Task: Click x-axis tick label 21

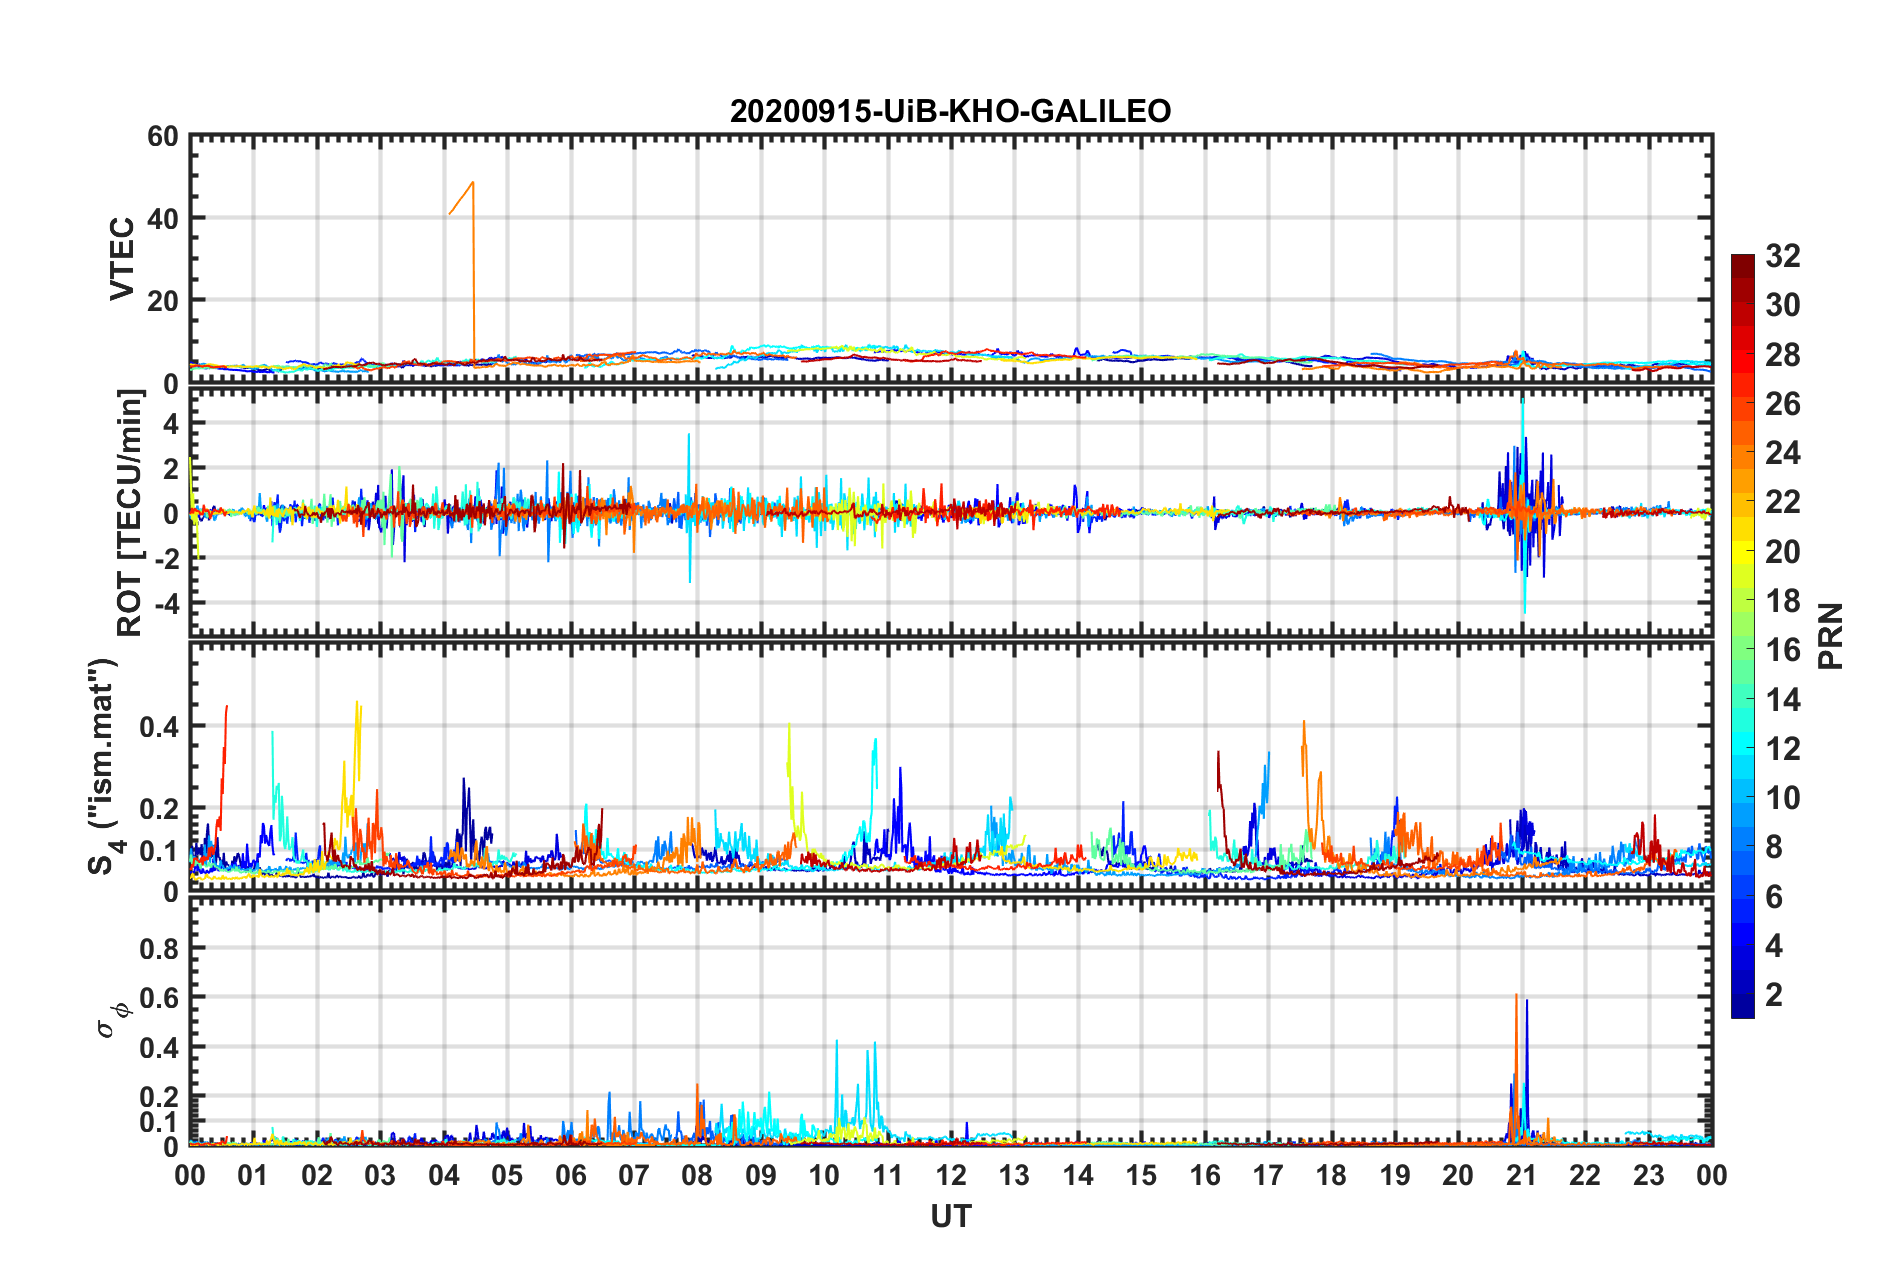Action: point(1521,1175)
